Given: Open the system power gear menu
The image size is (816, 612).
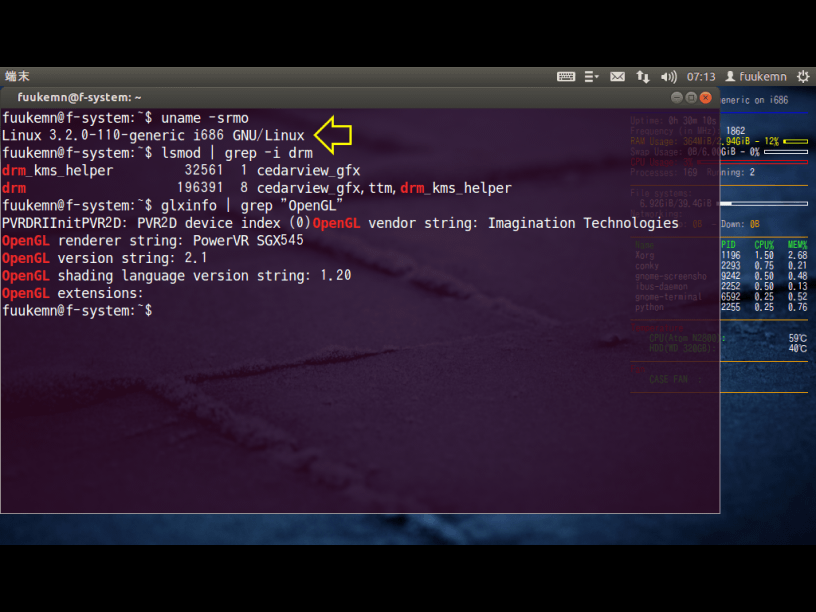Looking at the screenshot, I should pyautogui.click(x=803, y=77).
